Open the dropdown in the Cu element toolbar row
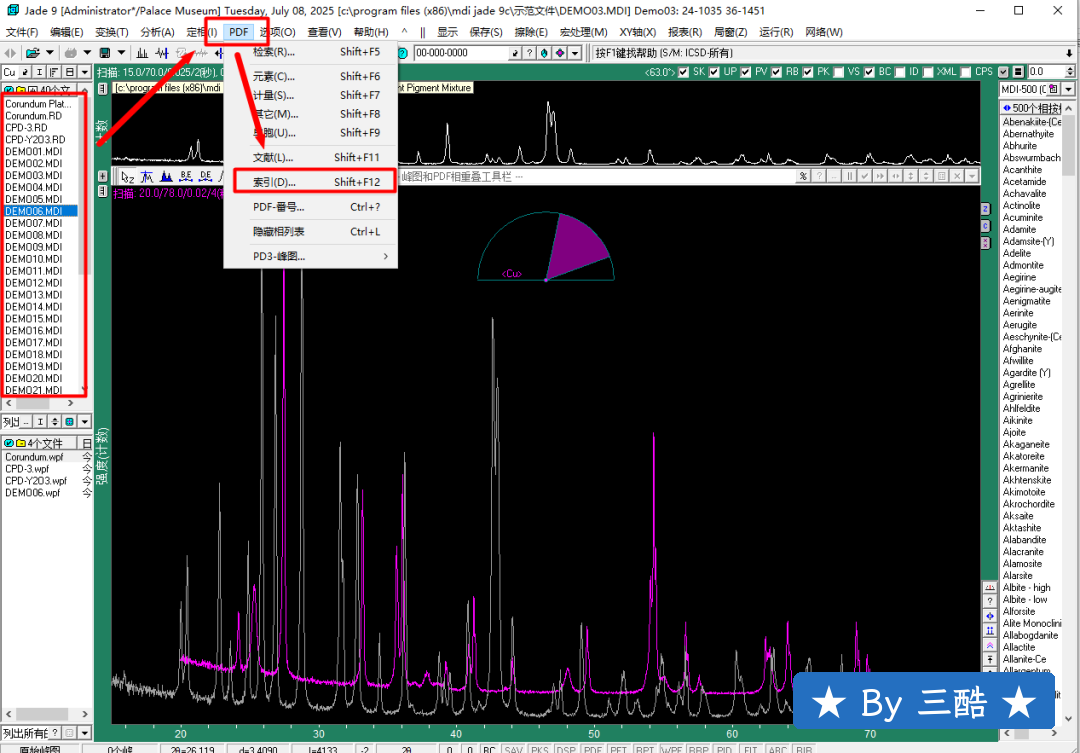The height and width of the screenshot is (753, 1080). [x=85, y=72]
